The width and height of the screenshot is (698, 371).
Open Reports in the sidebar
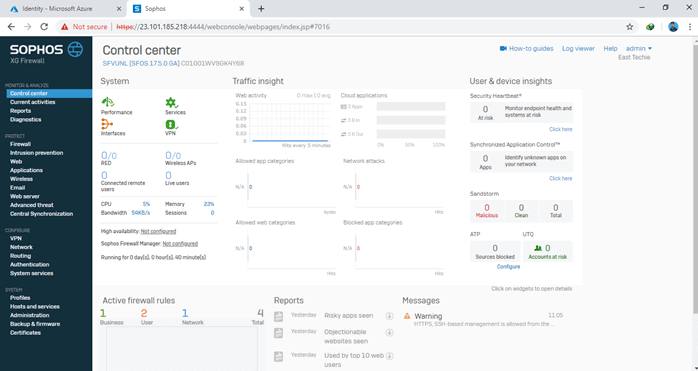coord(20,111)
